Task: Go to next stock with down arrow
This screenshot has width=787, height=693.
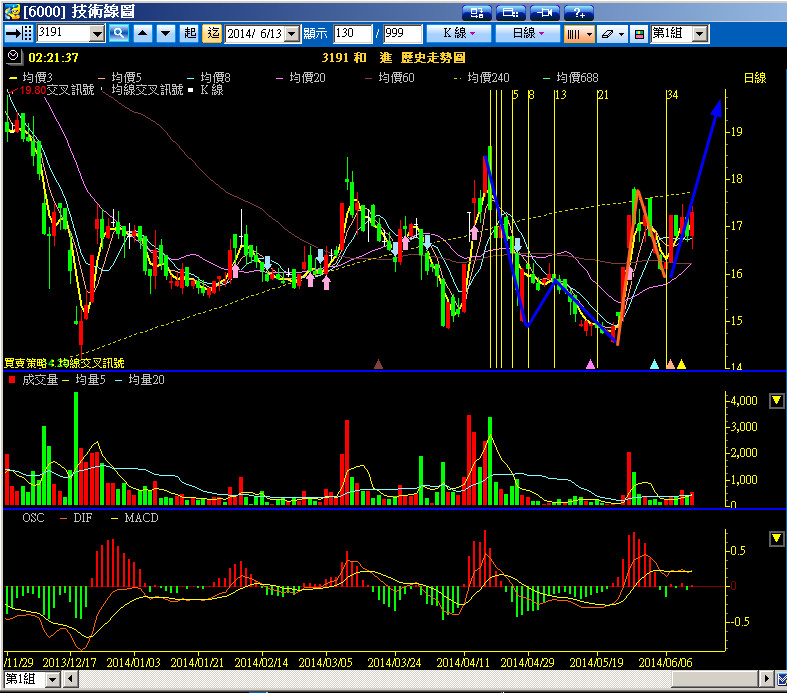Action: pyautogui.click(x=166, y=34)
